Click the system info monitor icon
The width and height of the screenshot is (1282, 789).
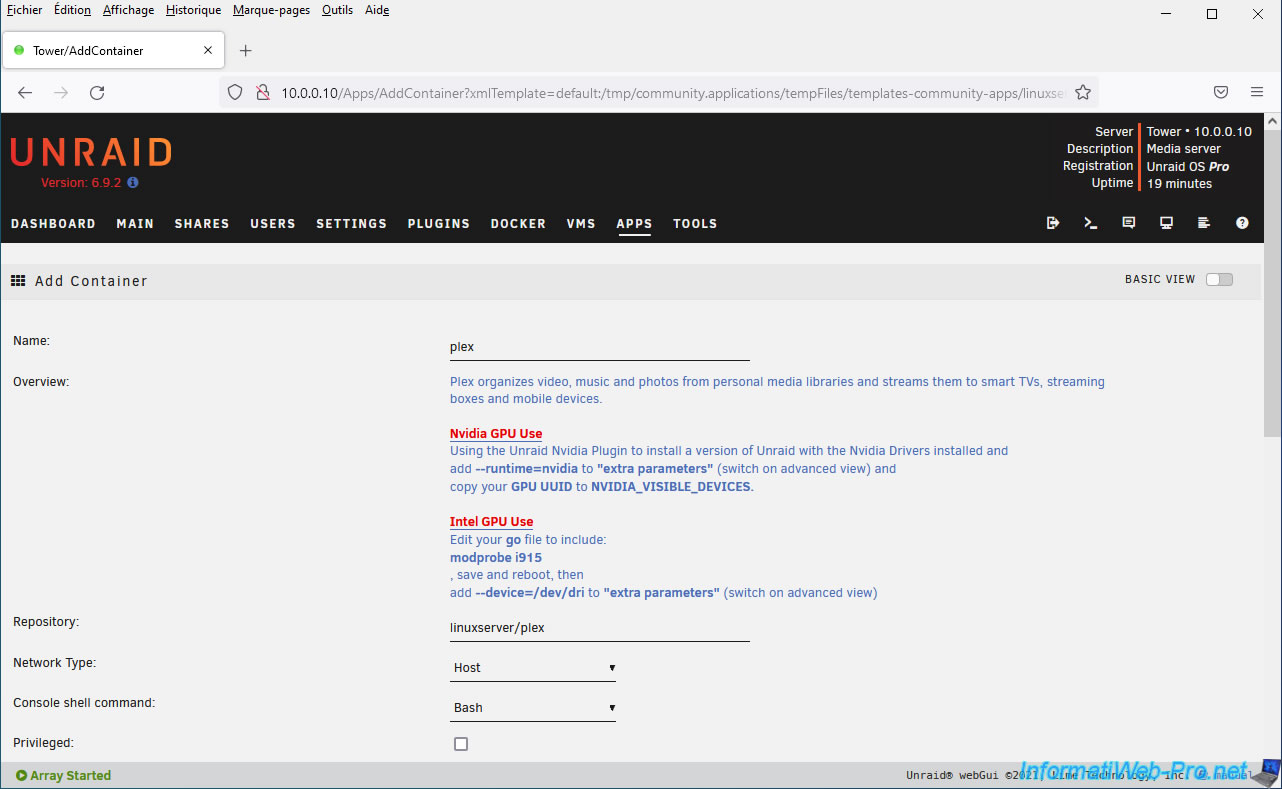1166,223
